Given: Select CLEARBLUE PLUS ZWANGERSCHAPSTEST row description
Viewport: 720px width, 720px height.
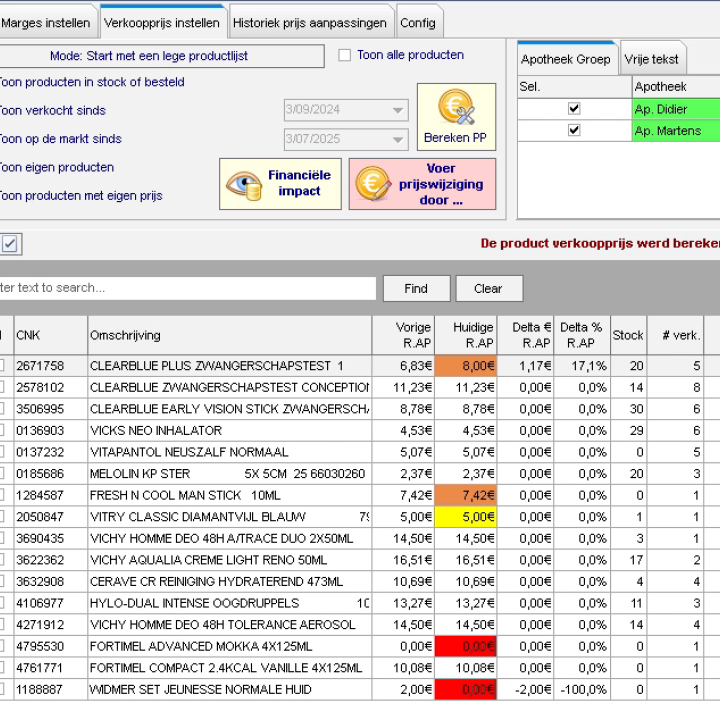Looking at the screenshot, I should (230, 366).
